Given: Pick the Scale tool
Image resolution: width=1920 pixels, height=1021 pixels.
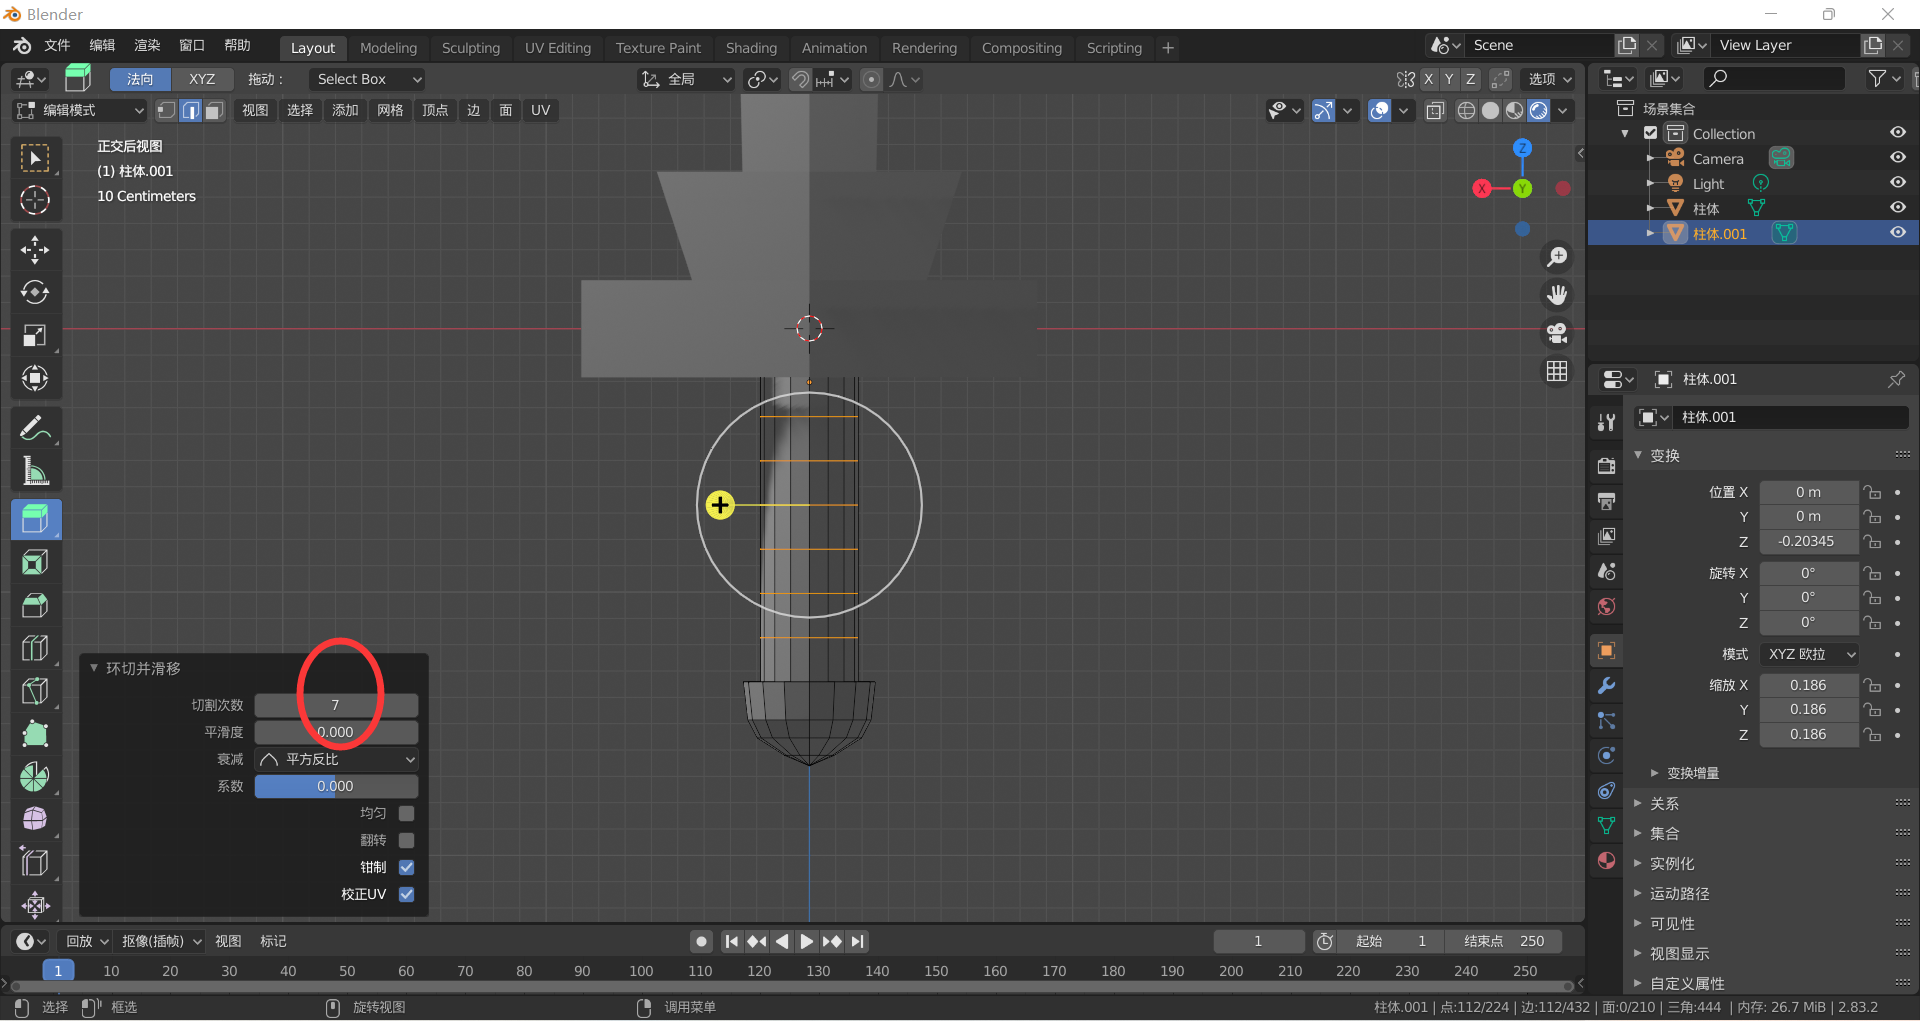Looking at the screenshot, I should pyautogui.click(x=35, y=335).
